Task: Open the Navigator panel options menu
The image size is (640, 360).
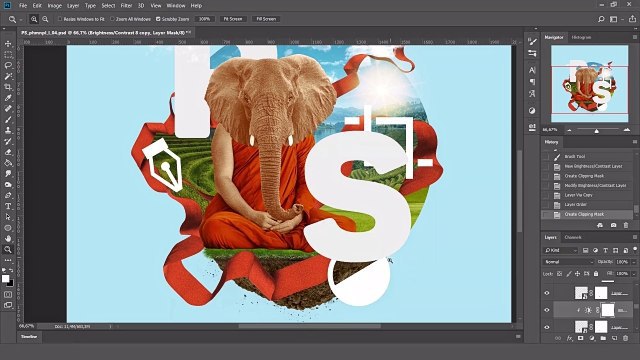Action: 635,37
